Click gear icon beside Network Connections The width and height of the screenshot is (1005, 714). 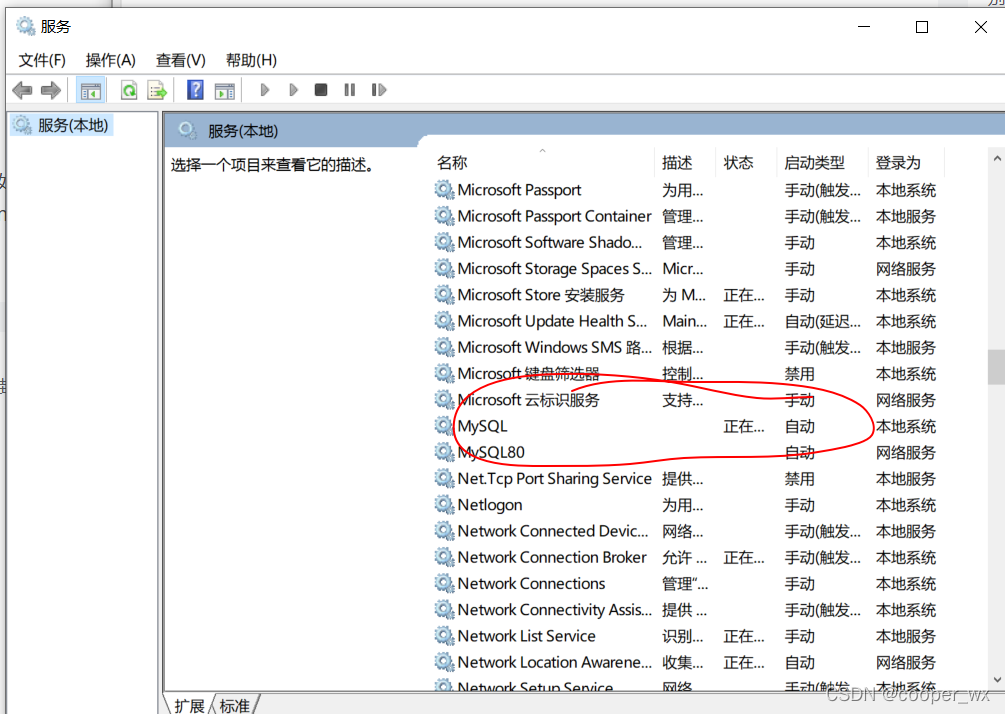click(444, 583)
